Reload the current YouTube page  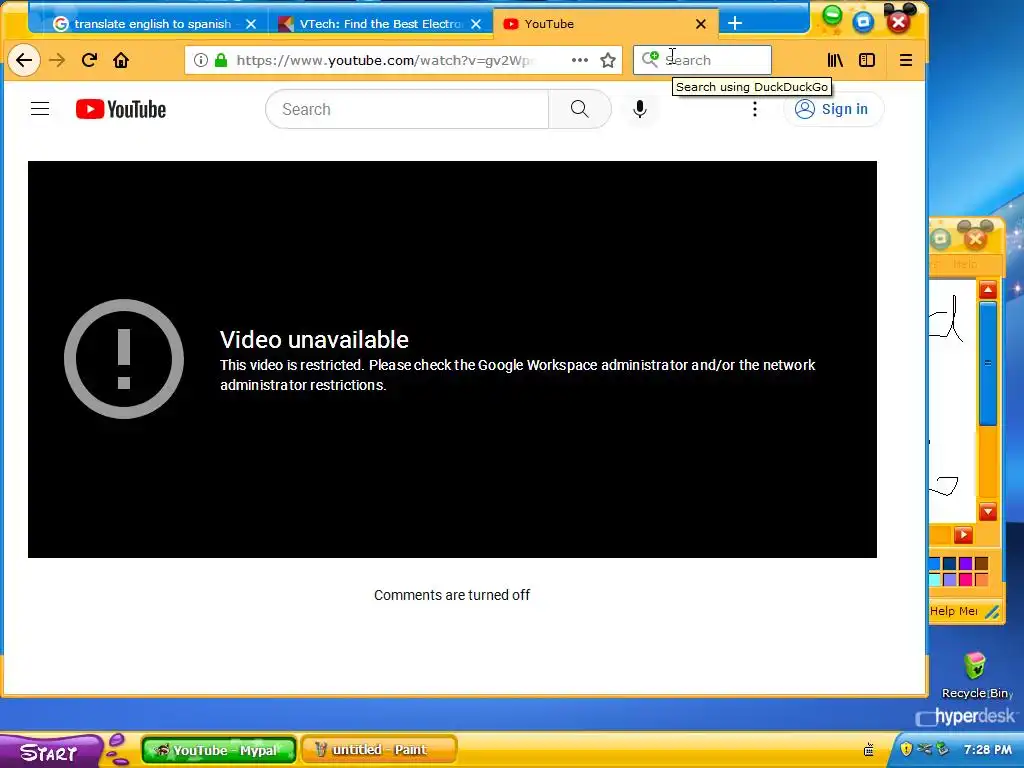pyautogui.click(x=89, y=60)
